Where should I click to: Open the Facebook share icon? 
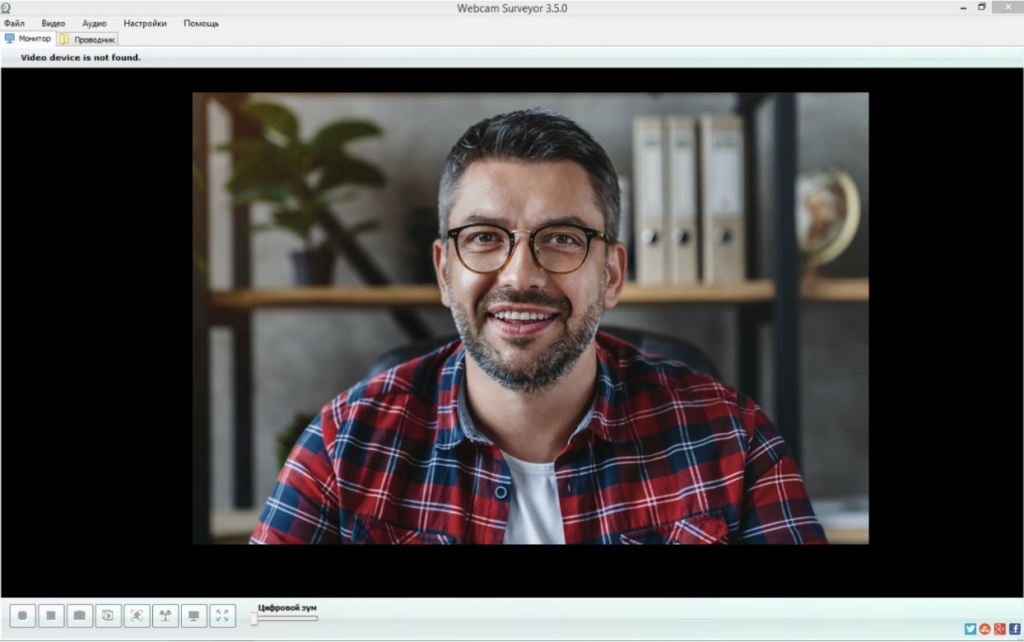(1014, 629)
